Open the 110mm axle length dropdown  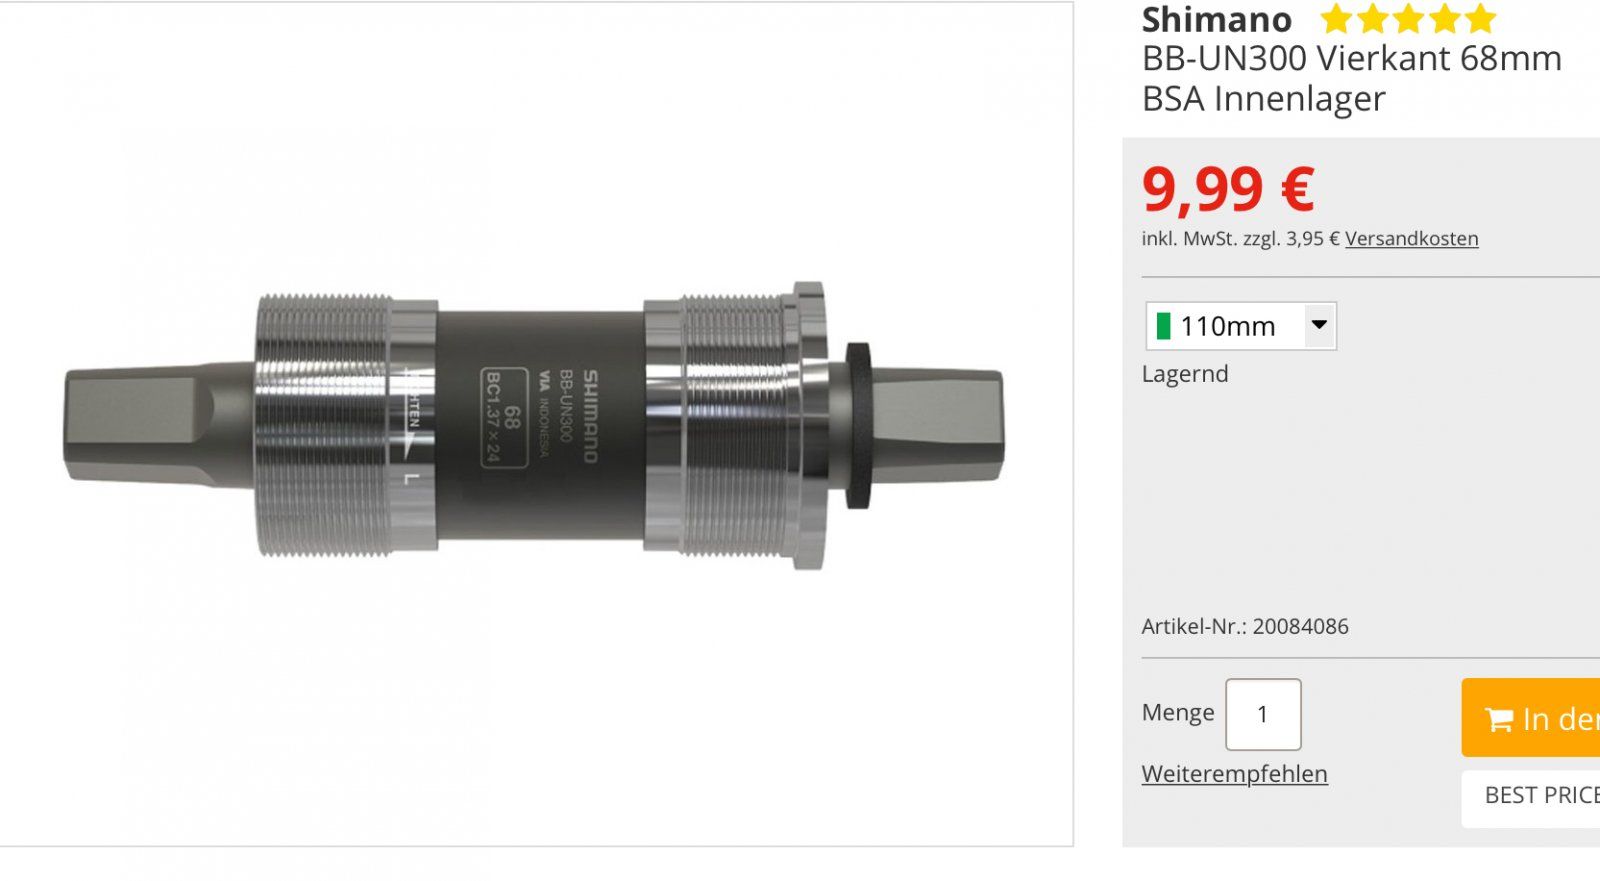[x=1241, y=326]
